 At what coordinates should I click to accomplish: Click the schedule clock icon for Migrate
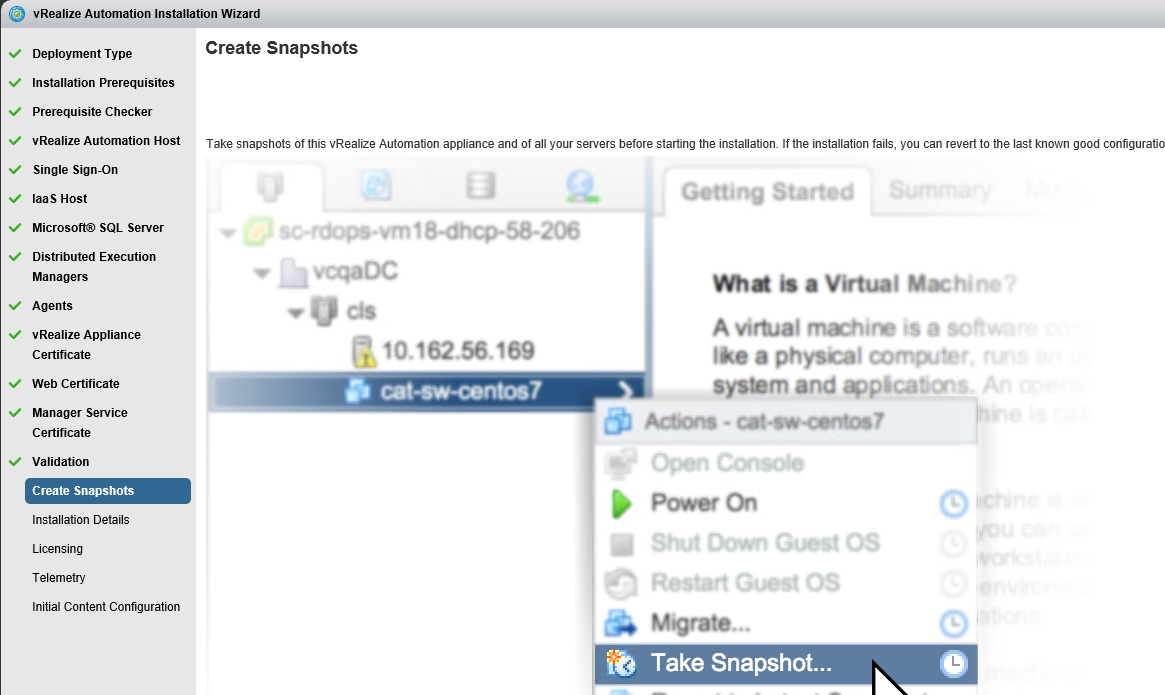click(953, 624)
